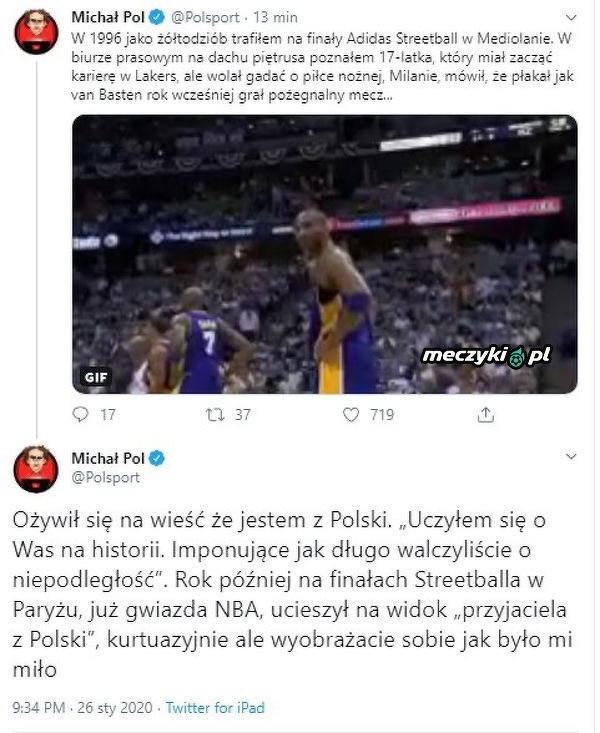Click verified badge beside top Michał Pol name
Viewport: 600px width, 733px height.
pyautogui.click(x=159, y=17)
